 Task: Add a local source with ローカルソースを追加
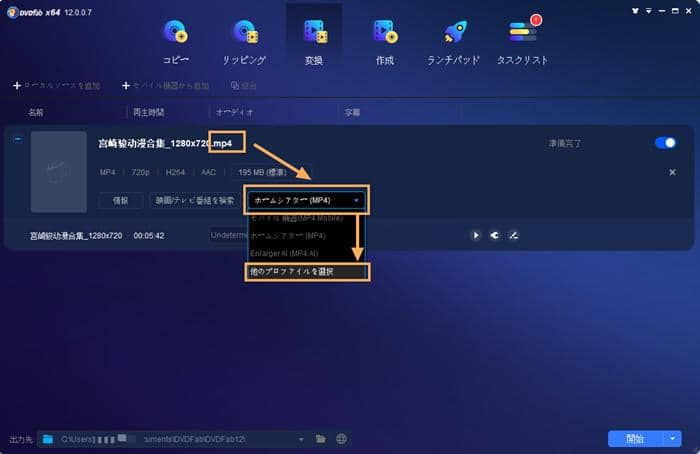[x=57, y=85]
